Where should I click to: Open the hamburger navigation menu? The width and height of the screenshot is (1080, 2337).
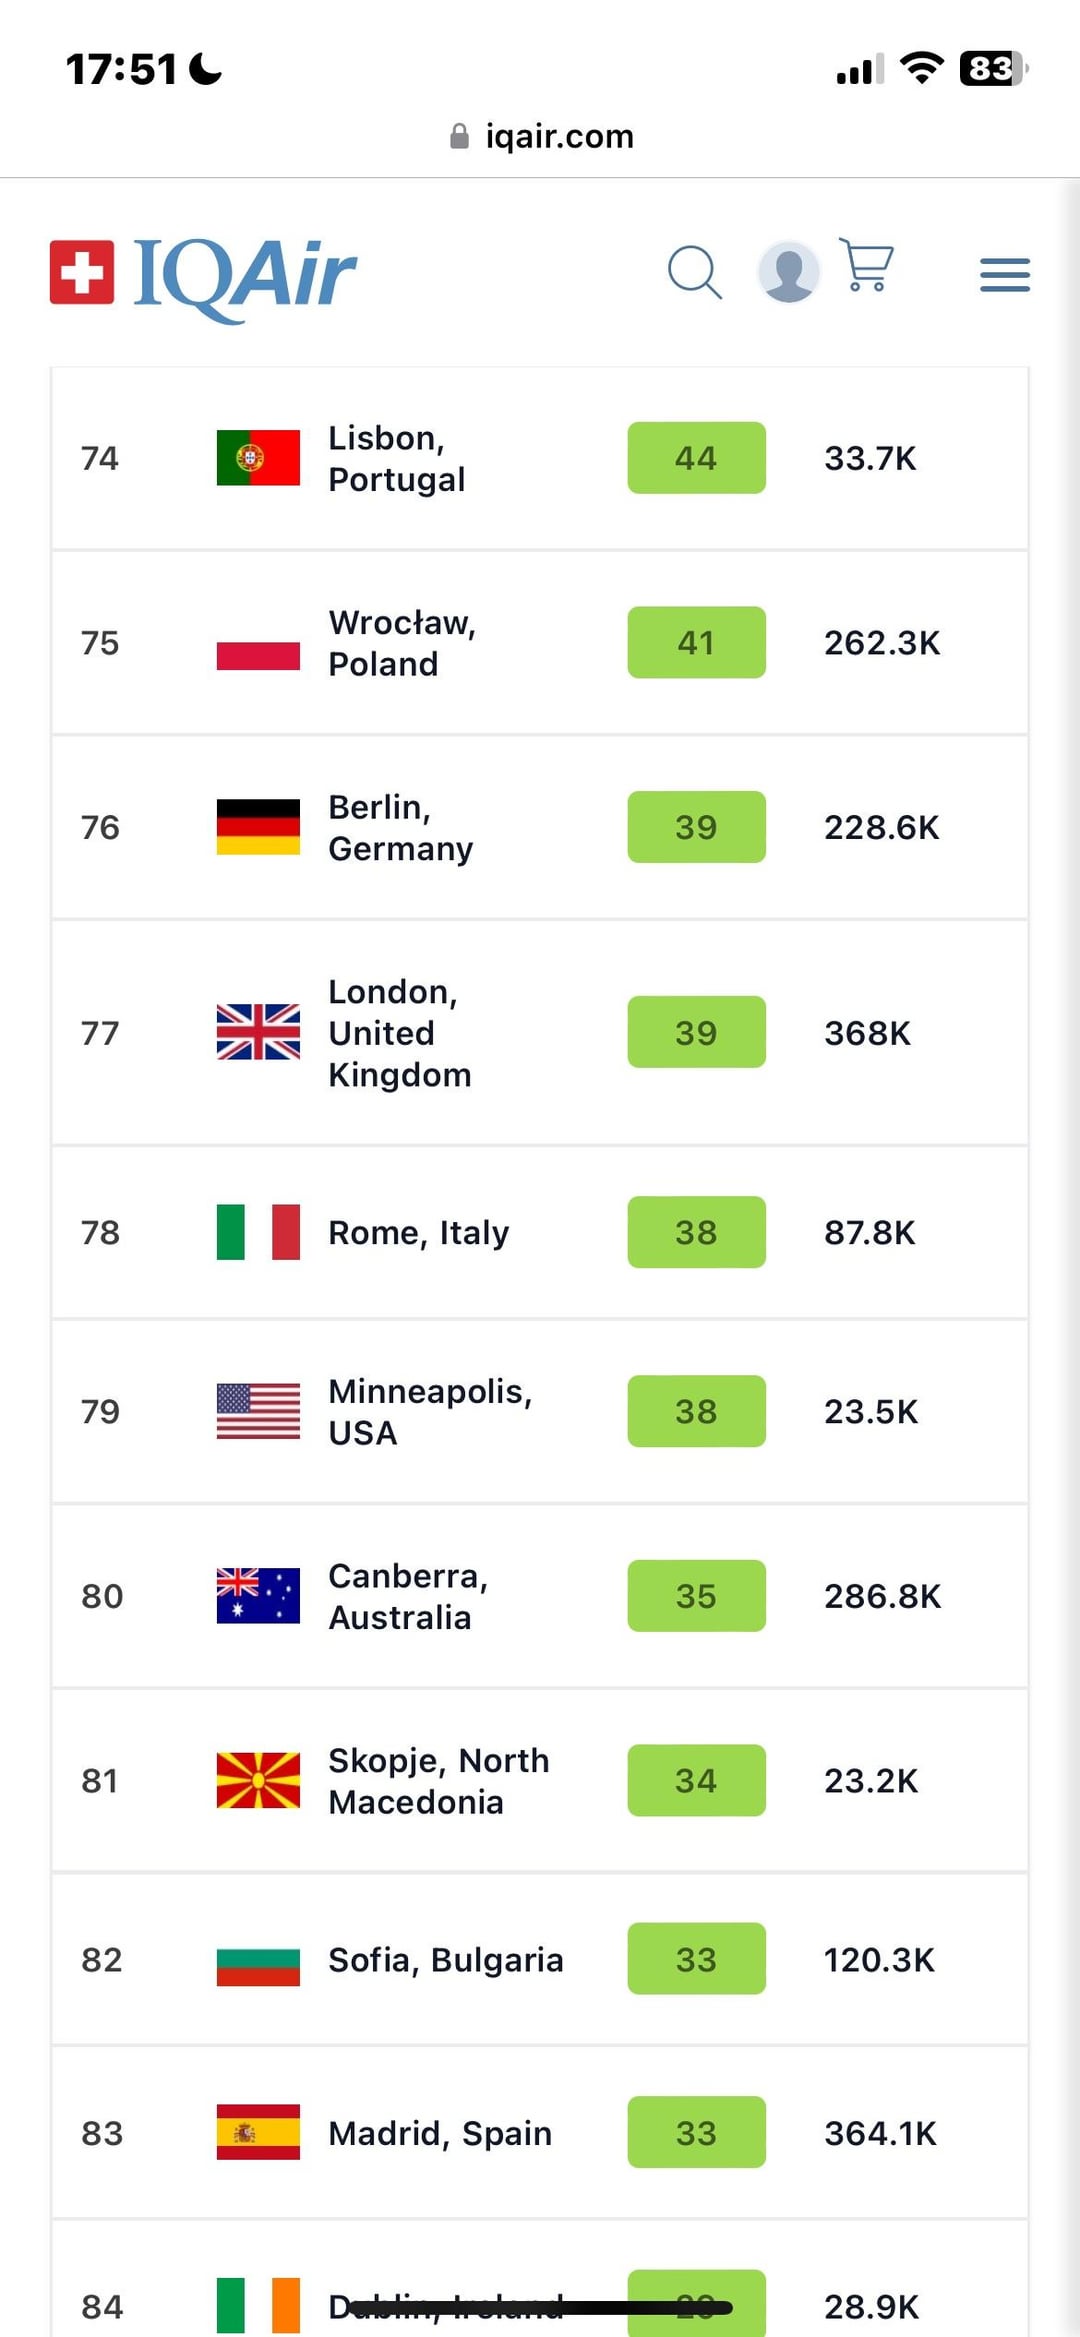(x=1005, y=274)
